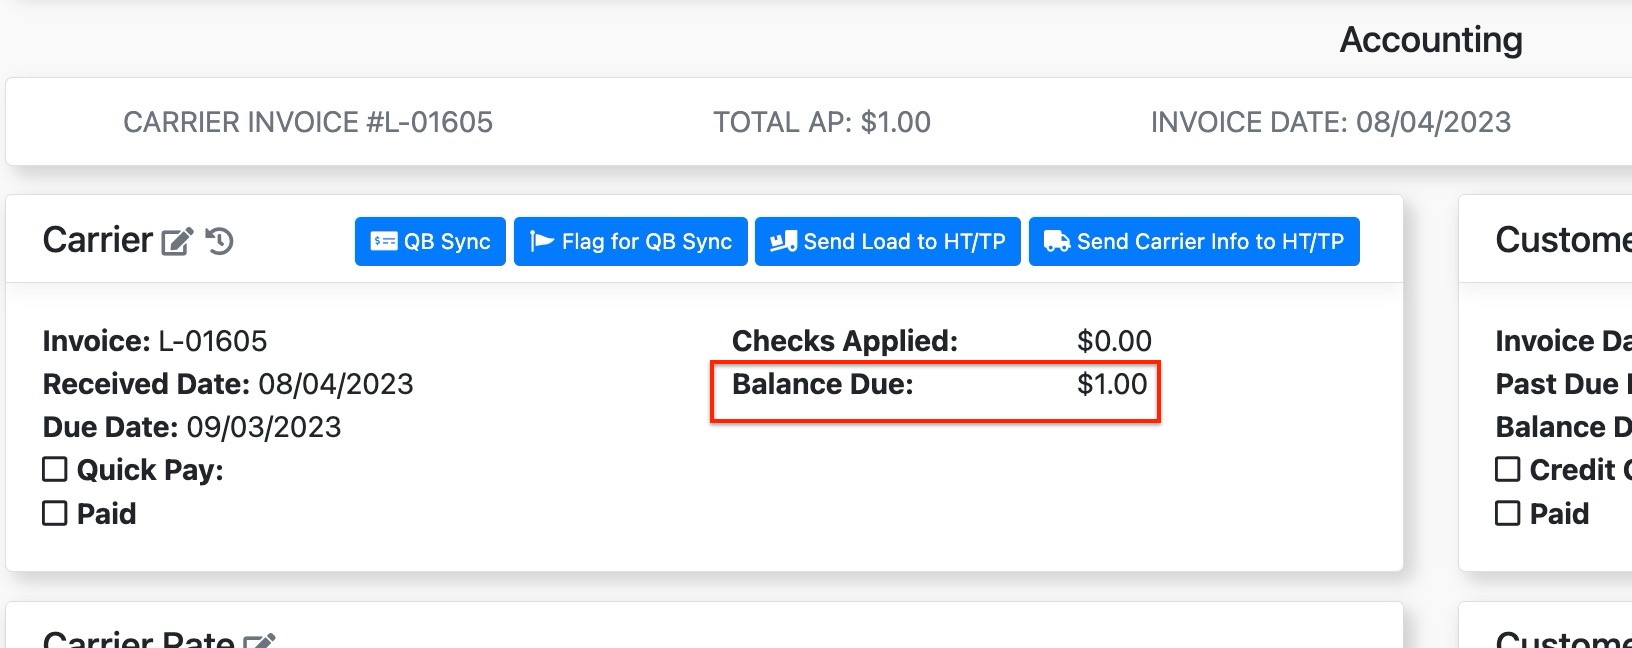The width and height of the screenshot is (1632, 648).
Task: Click the QB Sync button
Action: pyautogui.click(x=430, y=241)
